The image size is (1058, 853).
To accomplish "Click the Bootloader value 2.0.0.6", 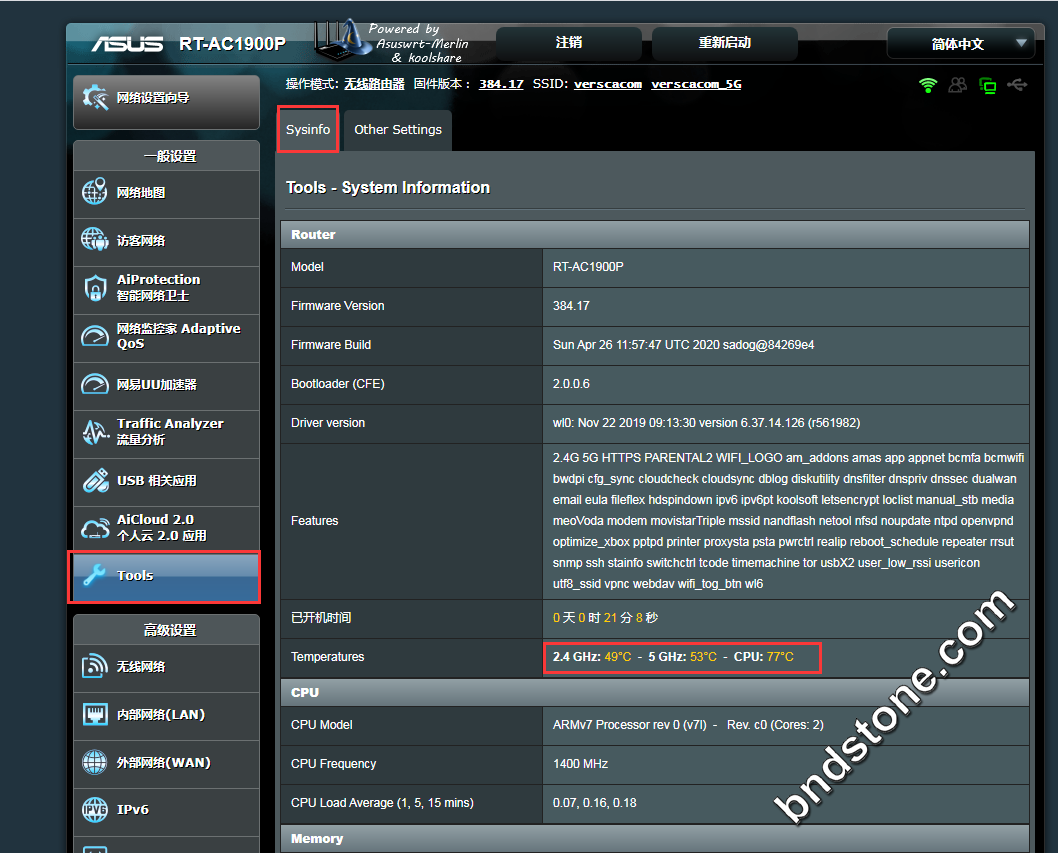I will click(x=571, y=384).
